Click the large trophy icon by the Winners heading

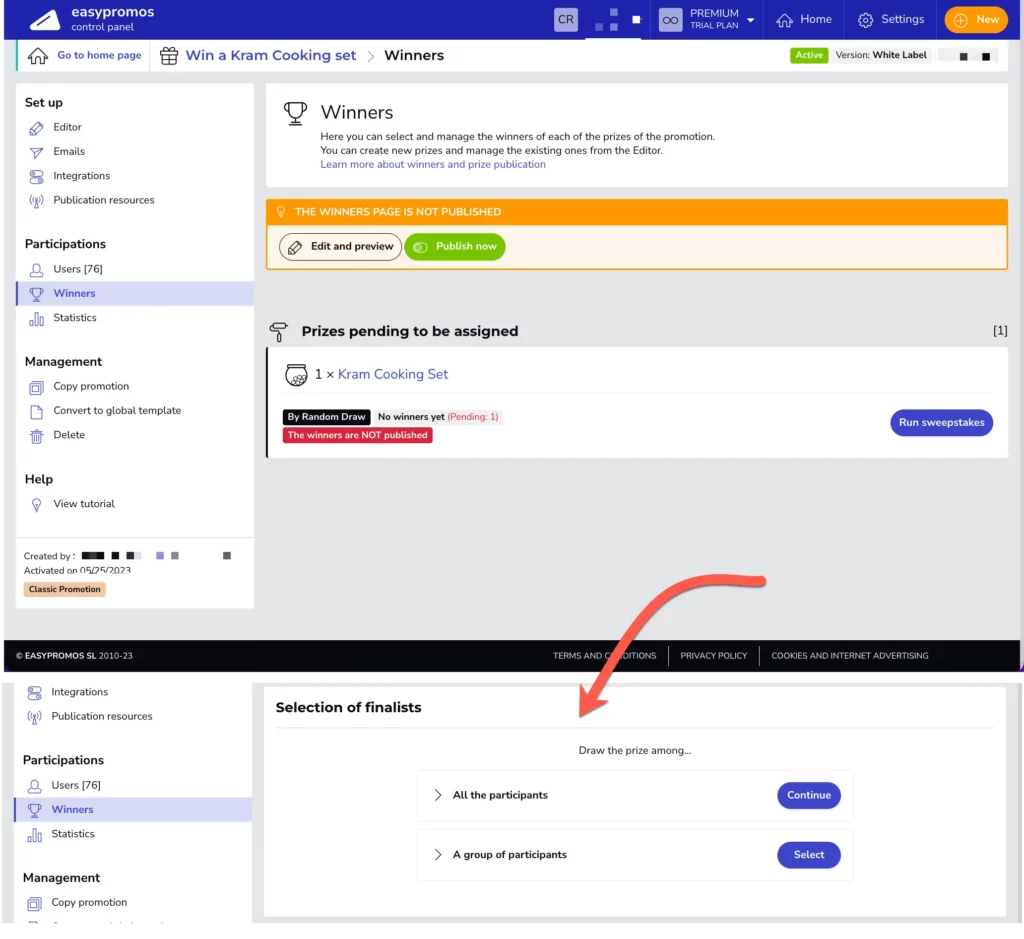(295, 113)
